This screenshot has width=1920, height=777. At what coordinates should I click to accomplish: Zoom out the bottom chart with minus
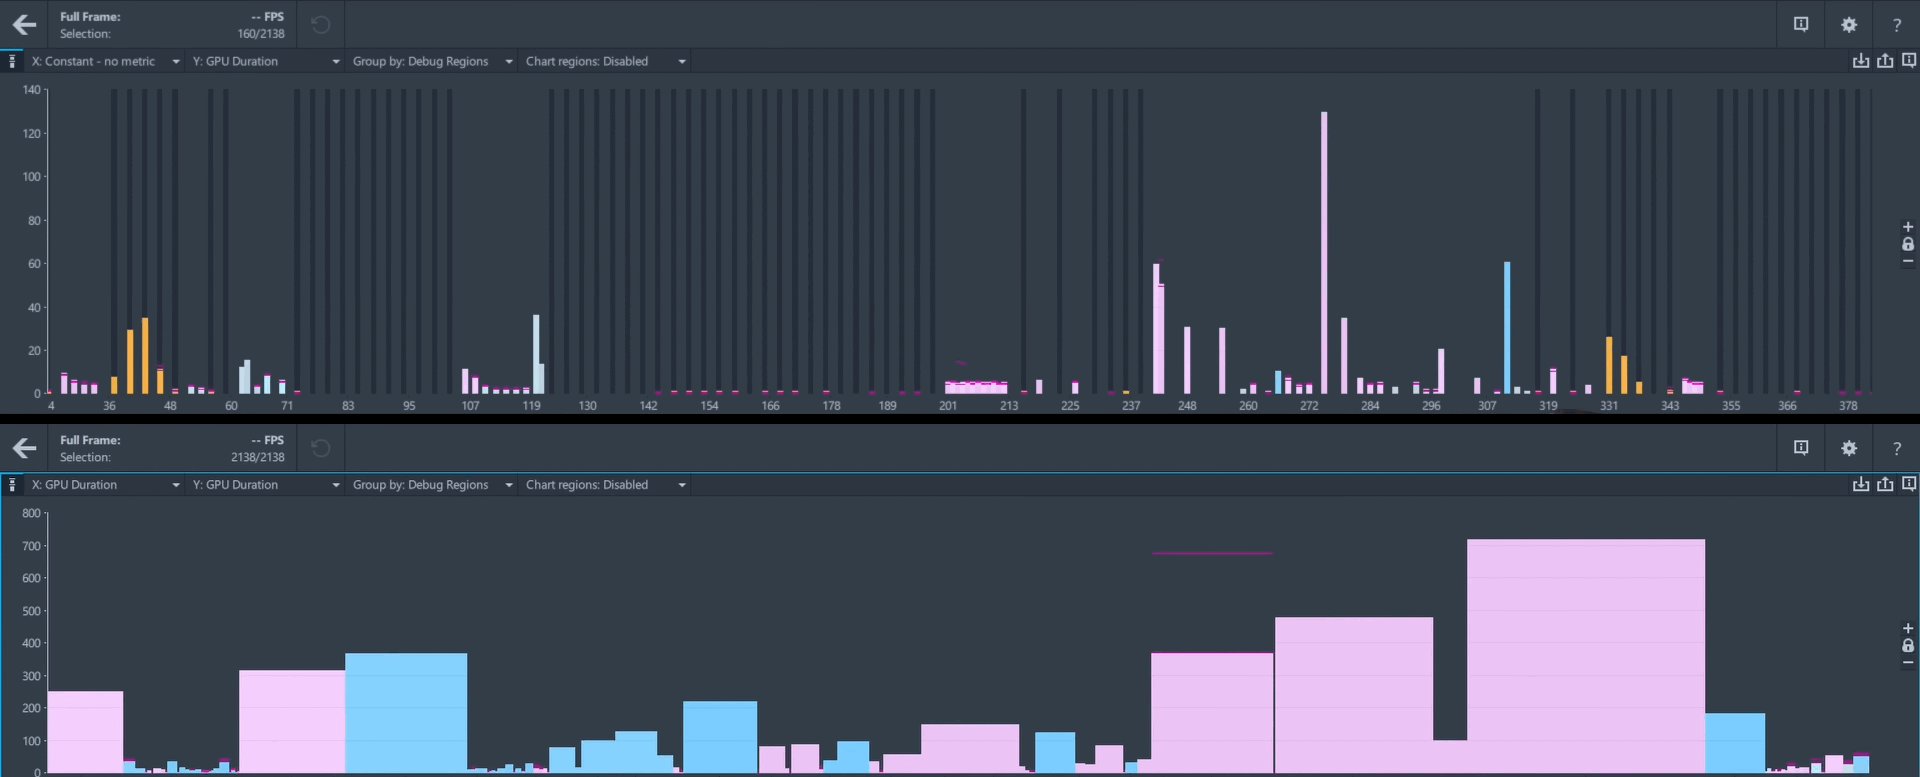1908,663
